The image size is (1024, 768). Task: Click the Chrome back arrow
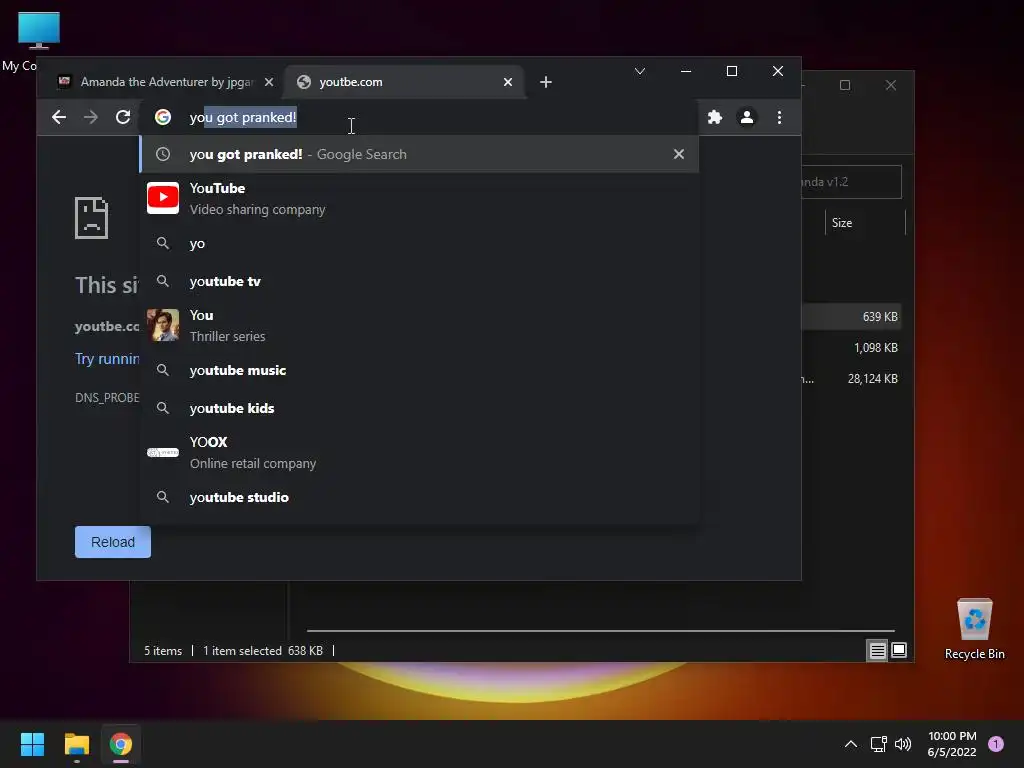59,117
